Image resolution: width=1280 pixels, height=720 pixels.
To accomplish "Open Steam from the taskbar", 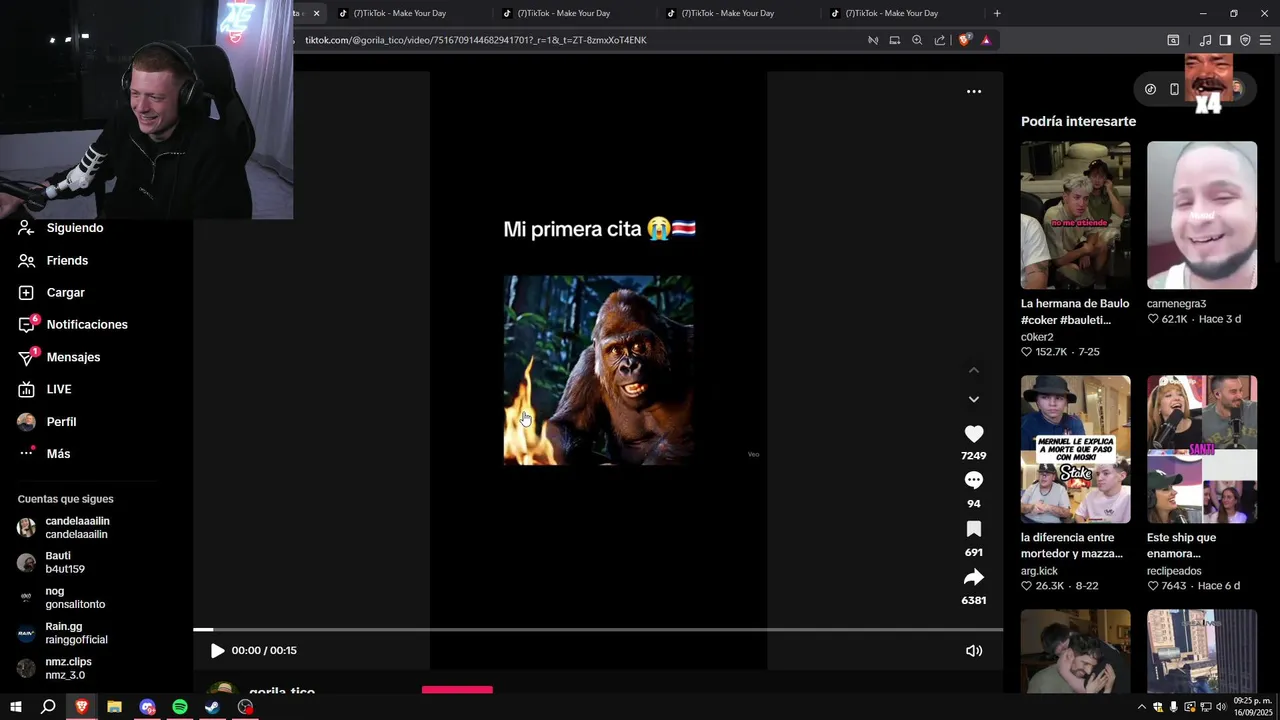I will click(213, 707).
